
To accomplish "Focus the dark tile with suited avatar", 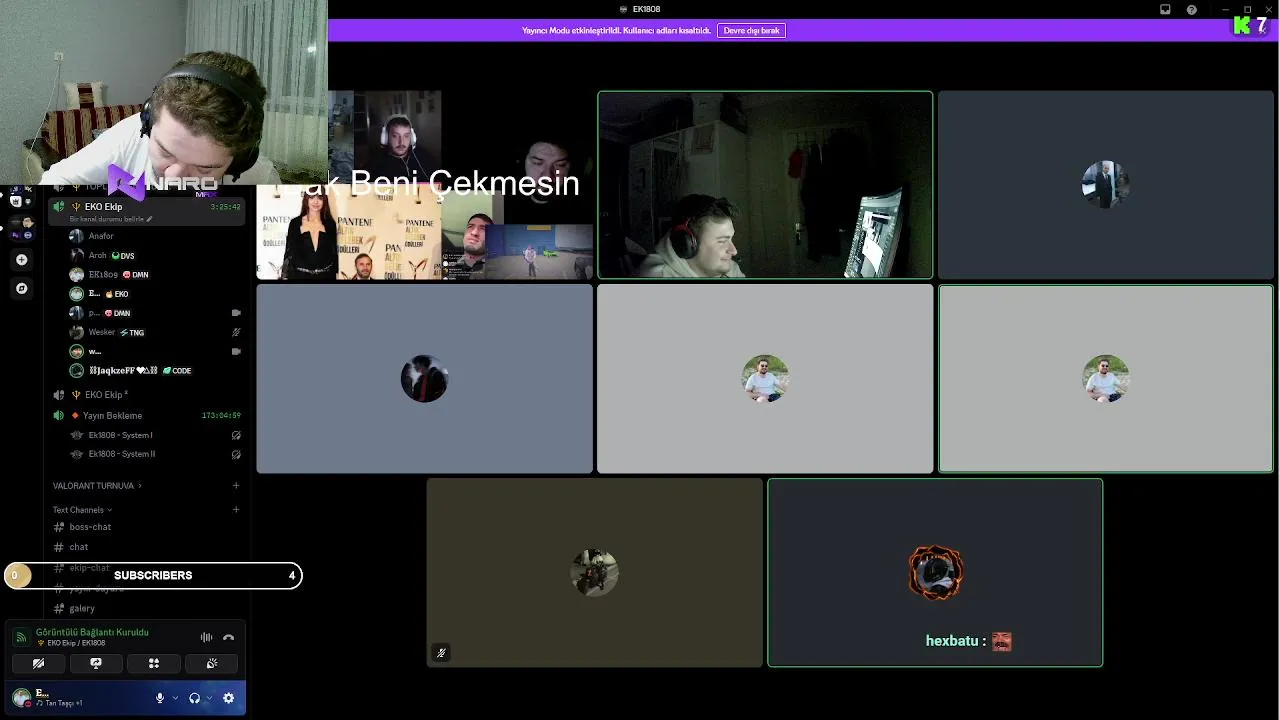I will coord(1105,185).
